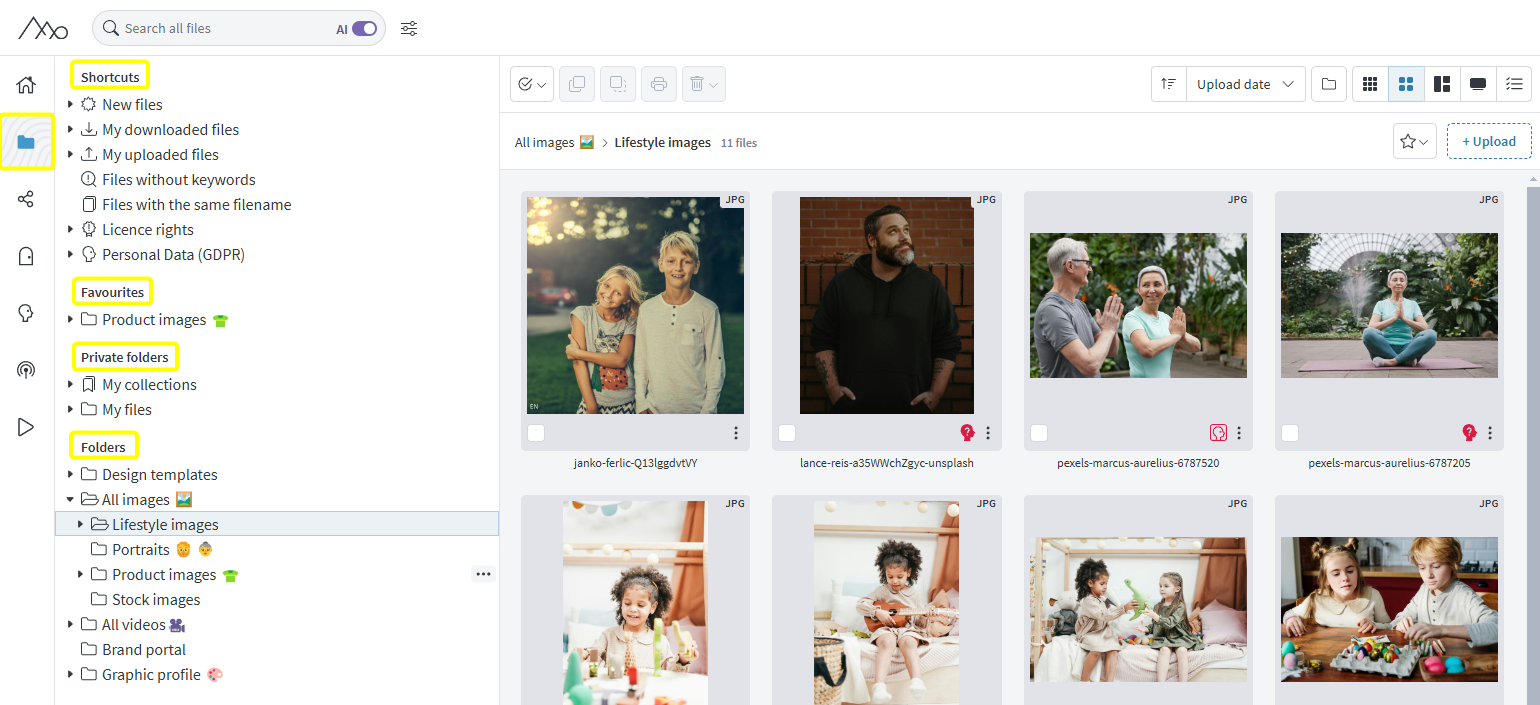Click filename pexels-marcus-aurelius-6787520
1540x705 pixels.
pos(1138,463)
